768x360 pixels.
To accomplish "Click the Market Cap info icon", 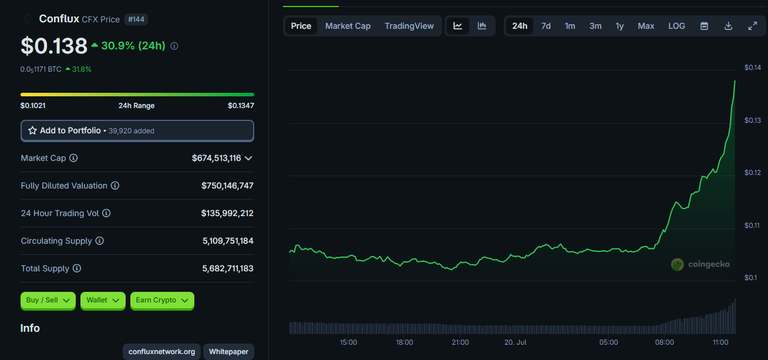I will click(x=73, y=158).
